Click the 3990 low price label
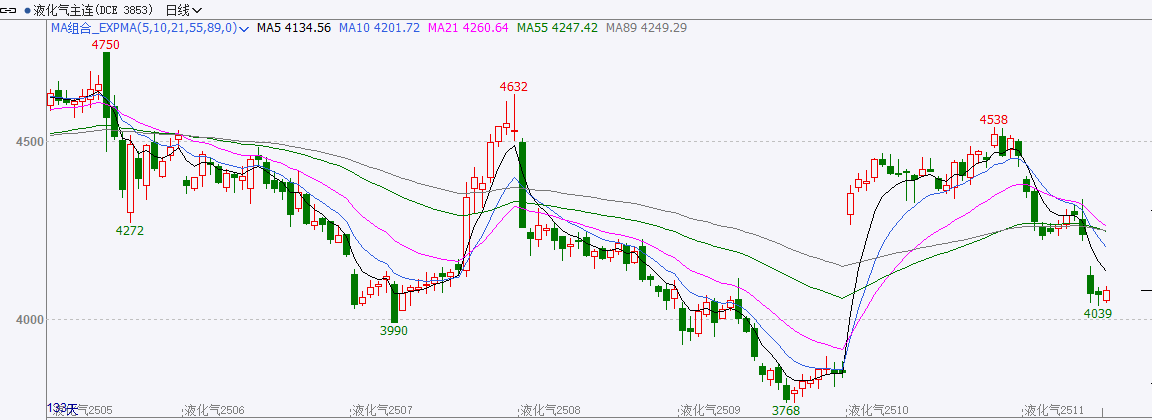 pyautogui.click(x=394, y=330)
